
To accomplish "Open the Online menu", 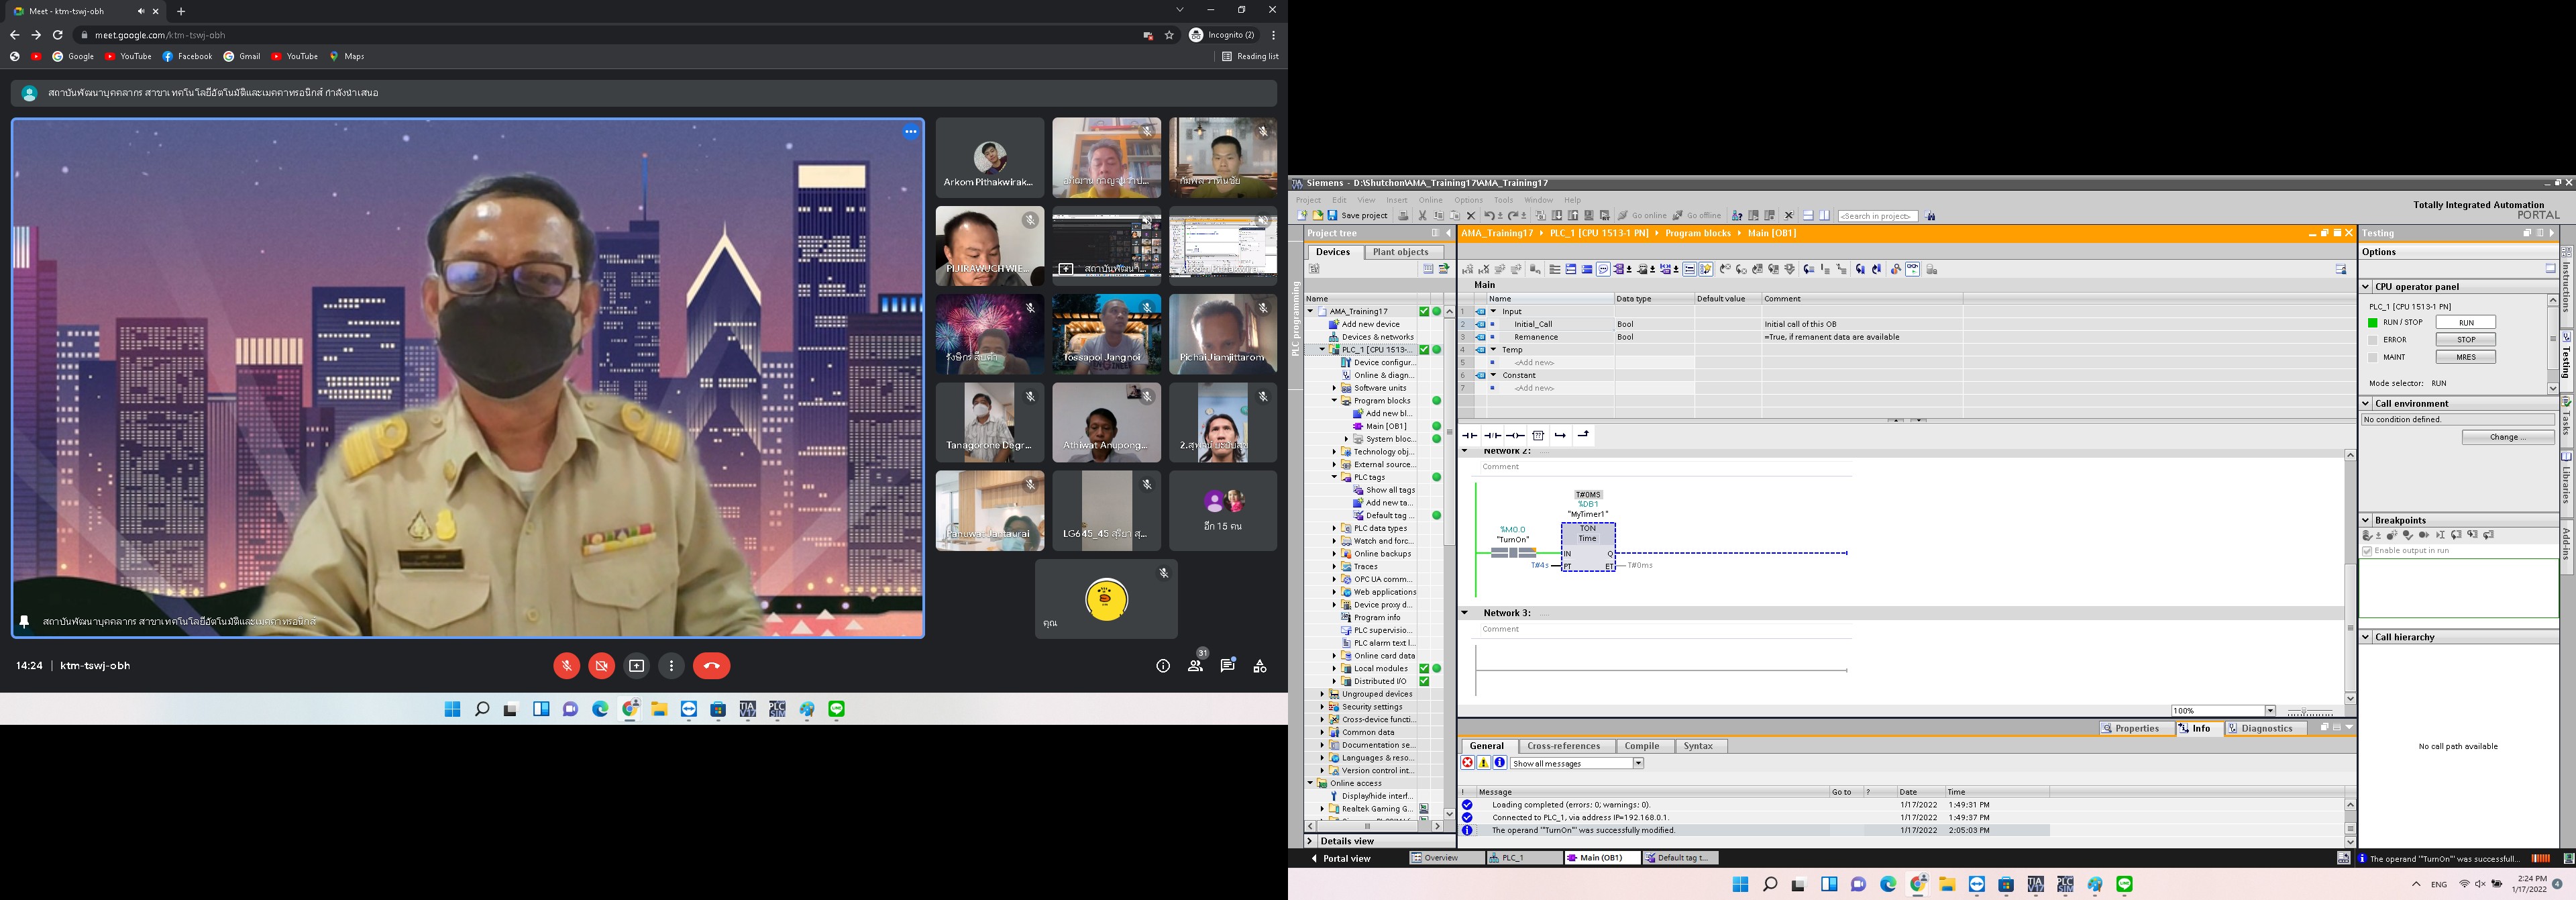I will (1431, 200).
